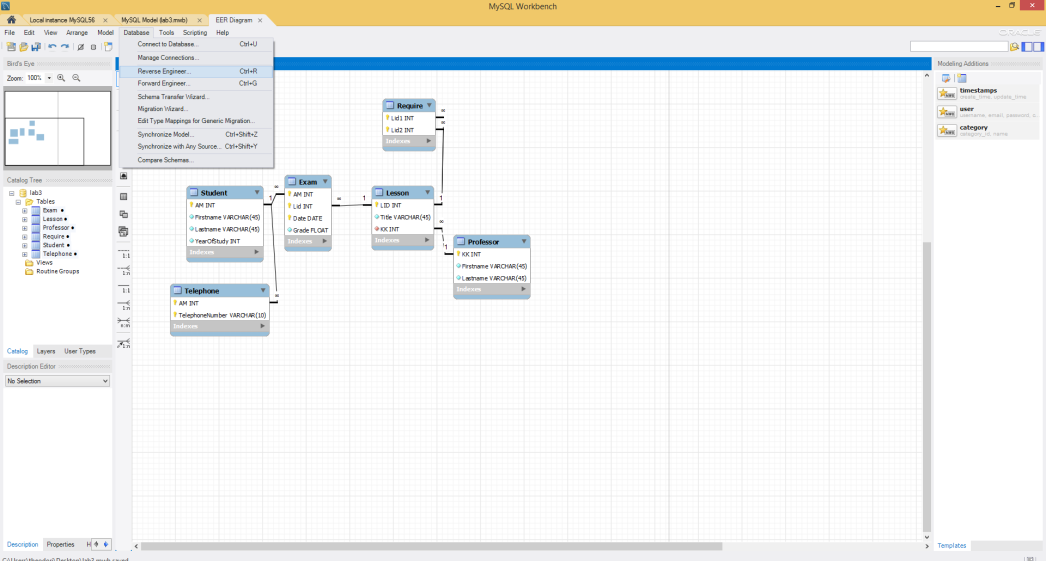
Task: Open the Properties tab at bottom
Action: (x=61, y=544)
